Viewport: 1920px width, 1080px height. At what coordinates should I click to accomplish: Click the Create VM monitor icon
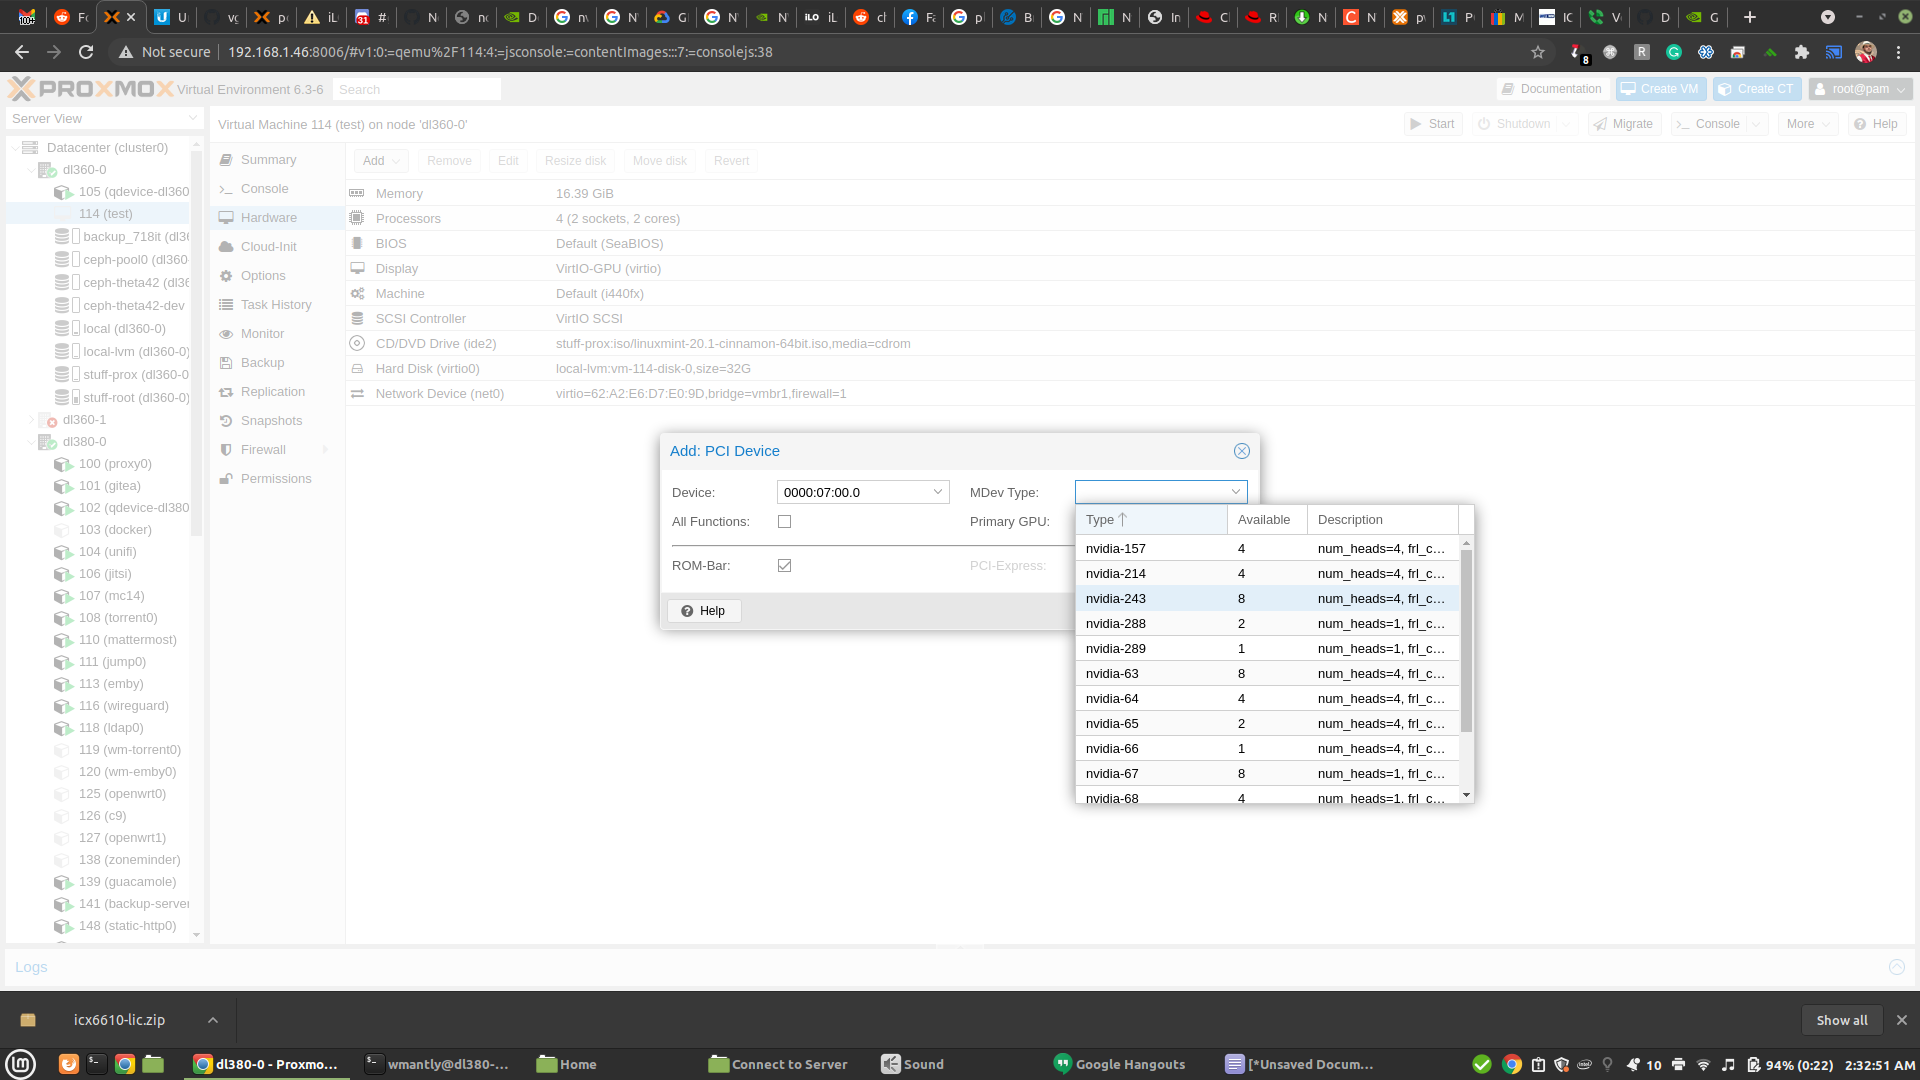[x=1628, y=89]
